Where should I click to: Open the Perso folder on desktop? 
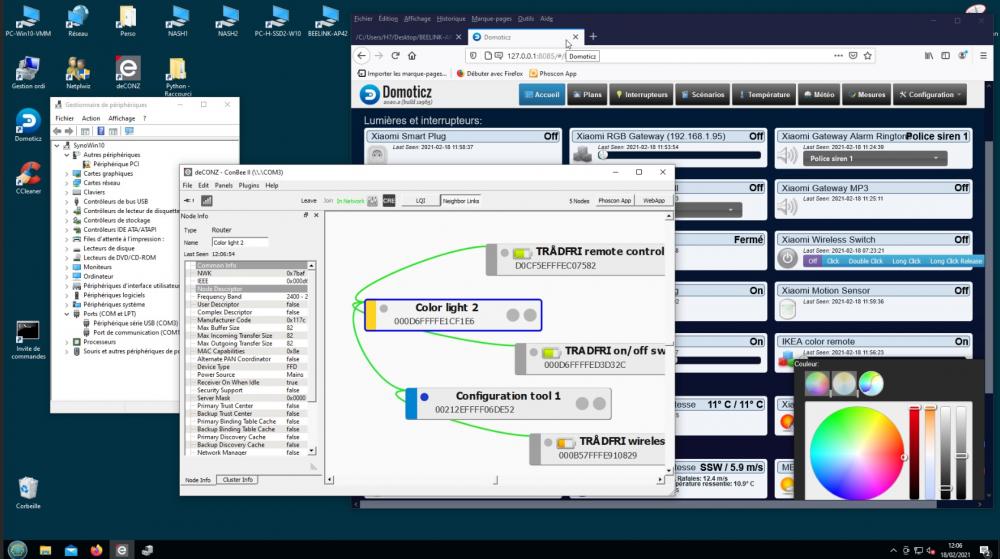coord(128,20)
